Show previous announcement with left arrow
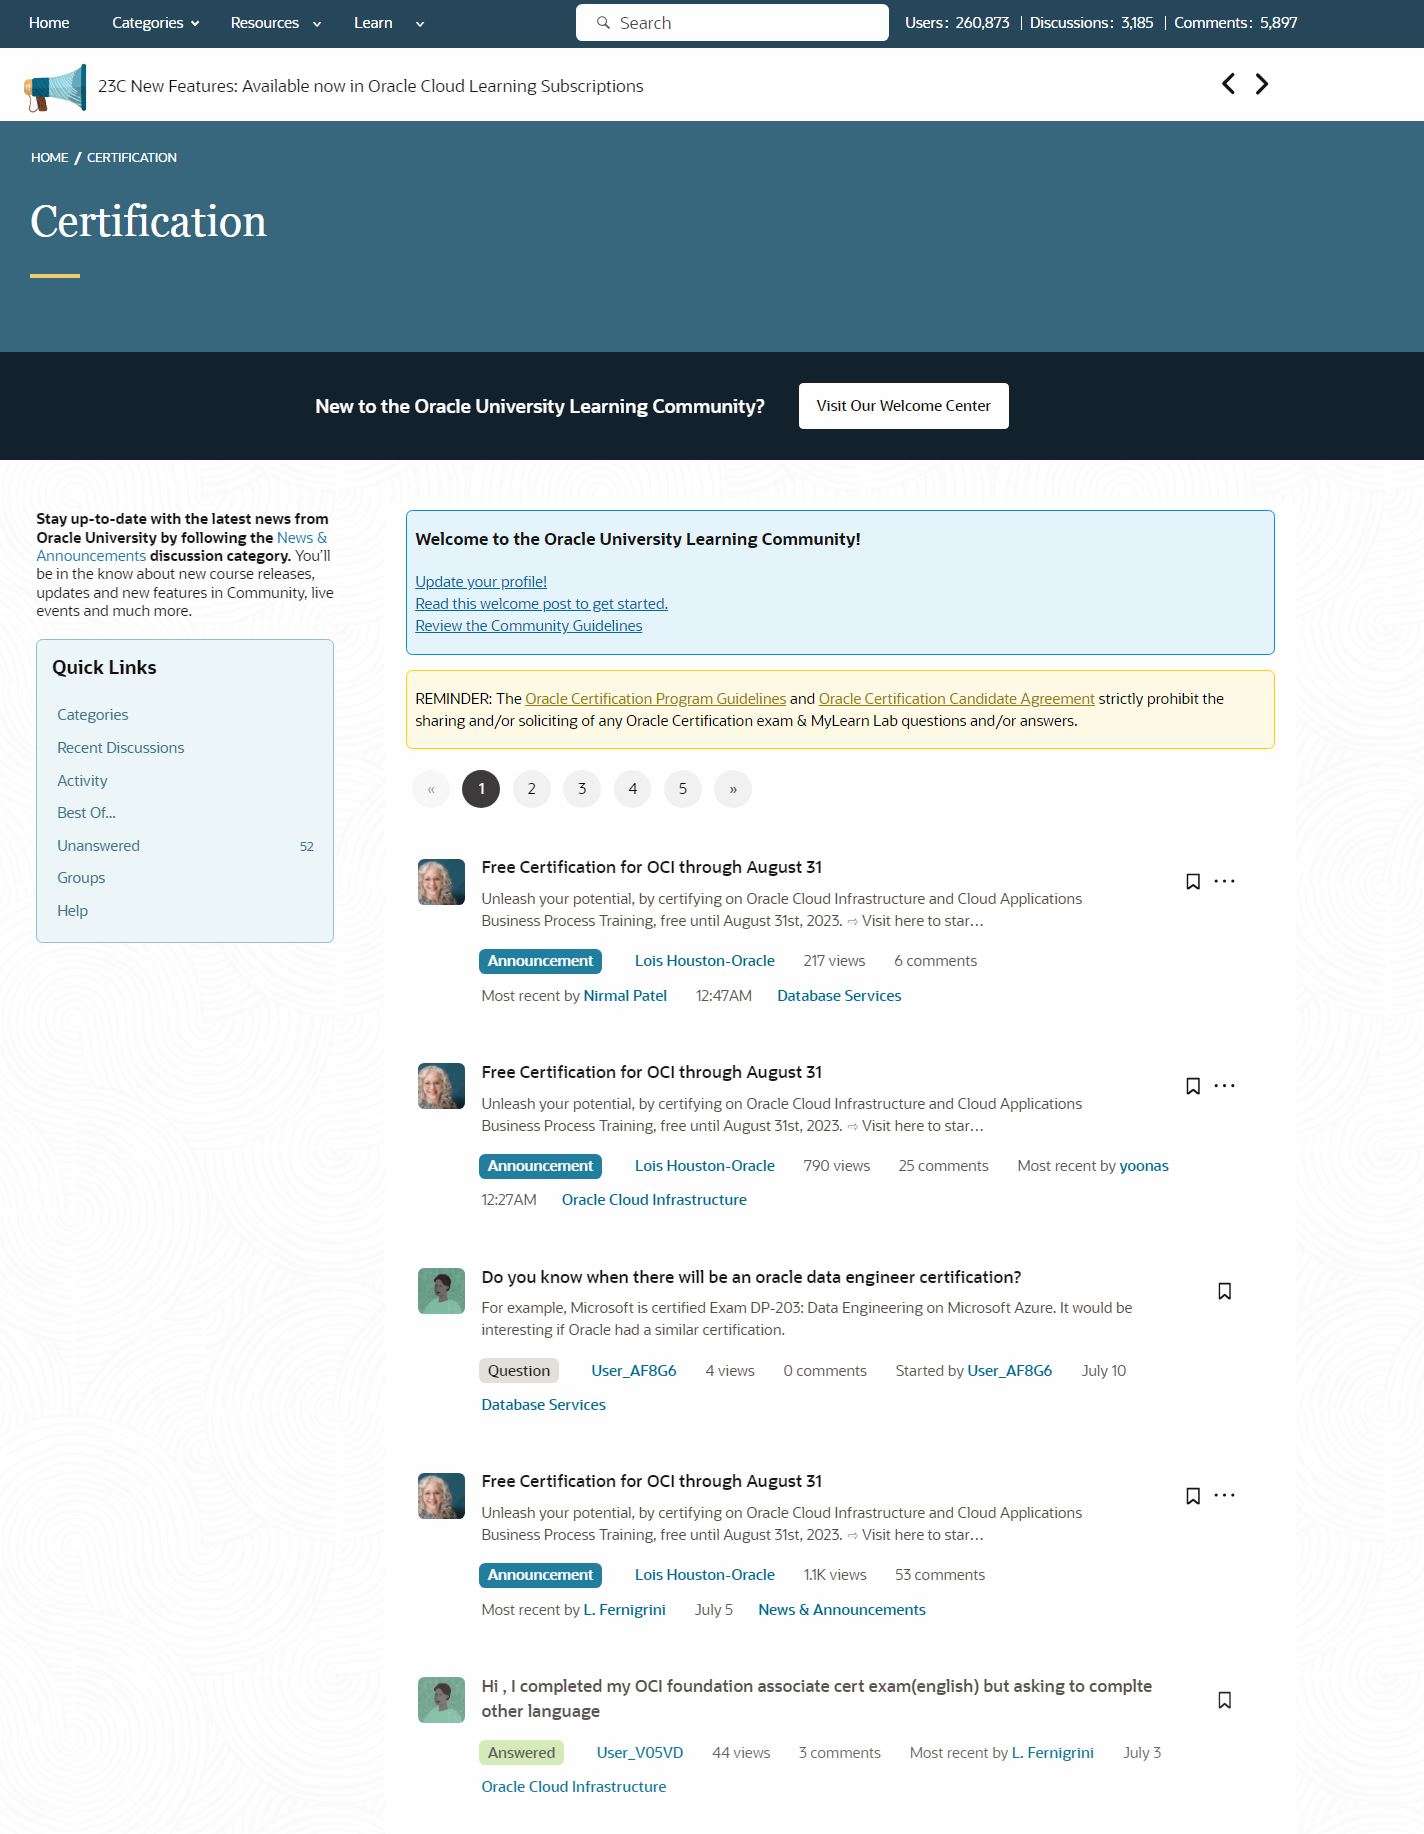 coord(1228,84)
